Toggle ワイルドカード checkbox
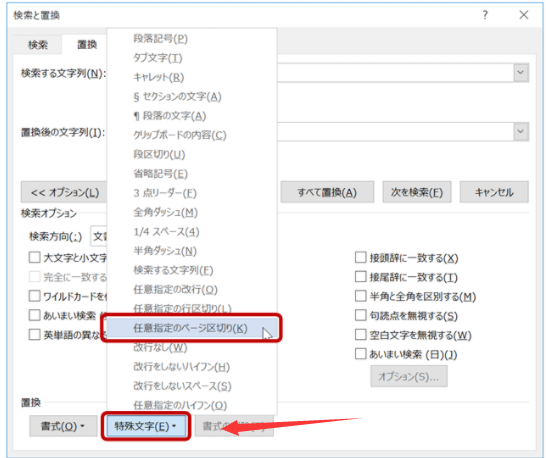546x458 pixels. 34,296
